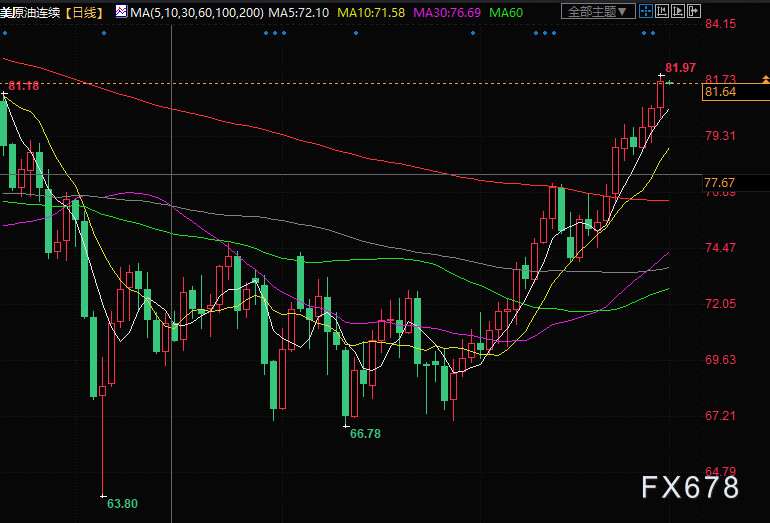Click the 84.15 axis price

[x=720, y=24]
